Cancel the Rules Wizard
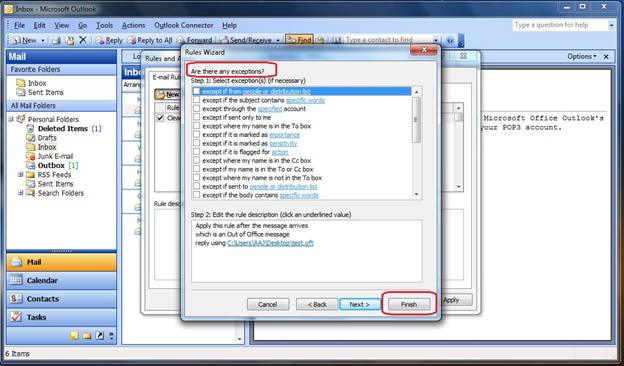 click(x=268, y=304)
